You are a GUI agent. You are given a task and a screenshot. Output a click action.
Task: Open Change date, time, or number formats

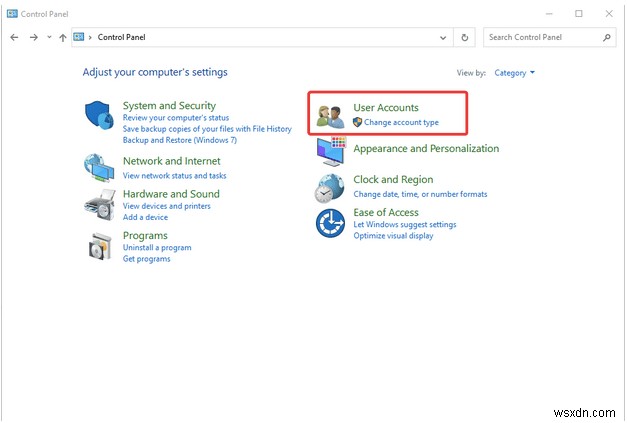(420, 194)
